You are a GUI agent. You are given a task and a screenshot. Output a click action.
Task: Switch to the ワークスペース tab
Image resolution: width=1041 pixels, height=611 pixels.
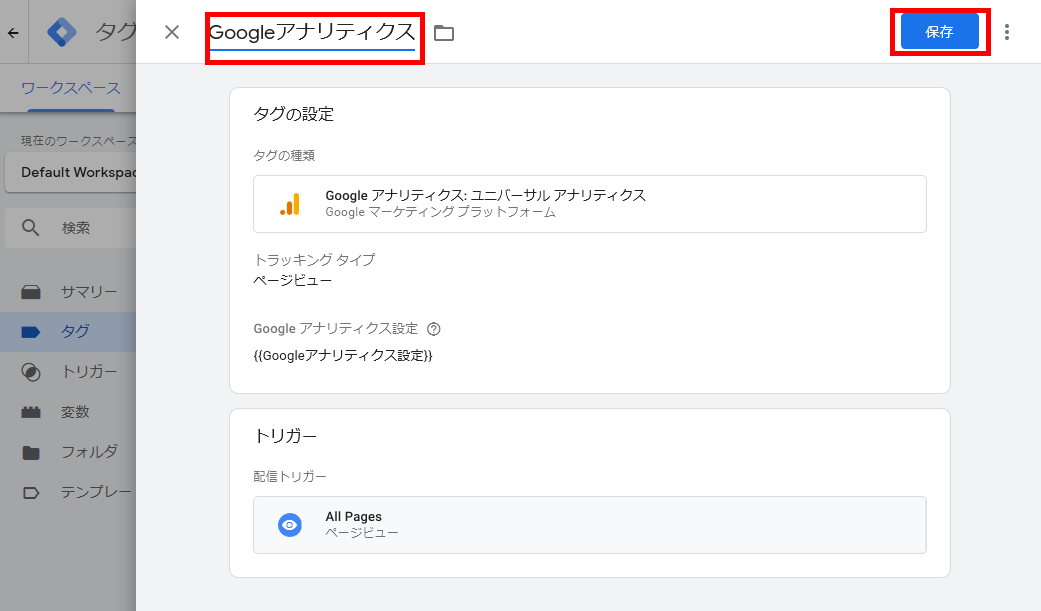pos(70,88)
